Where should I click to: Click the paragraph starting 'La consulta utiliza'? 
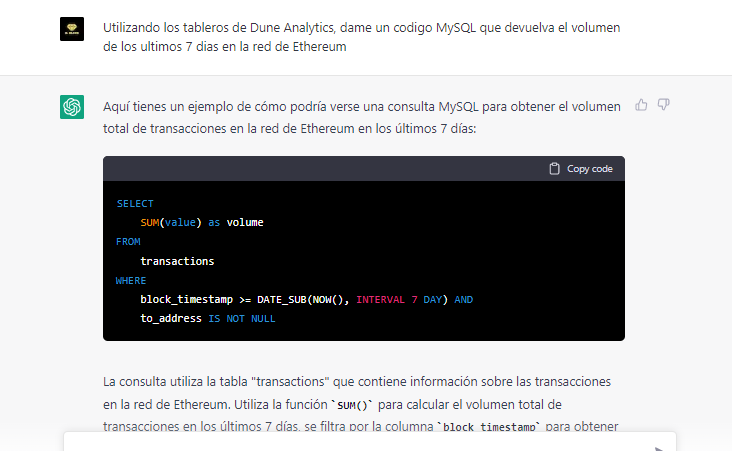tap(360, 404)
